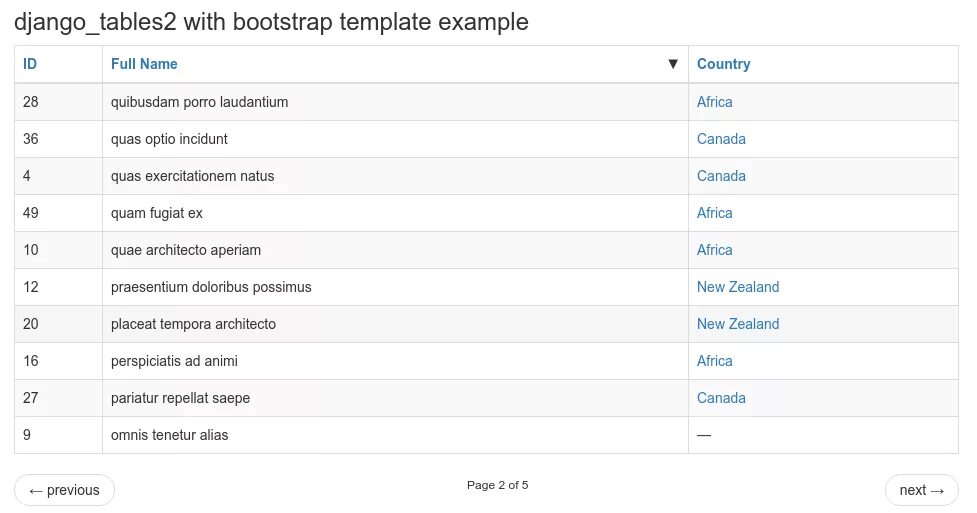Open Canada link for pariatur repellat saepe
Screen dimensions: 977x513
coord(721,398)
